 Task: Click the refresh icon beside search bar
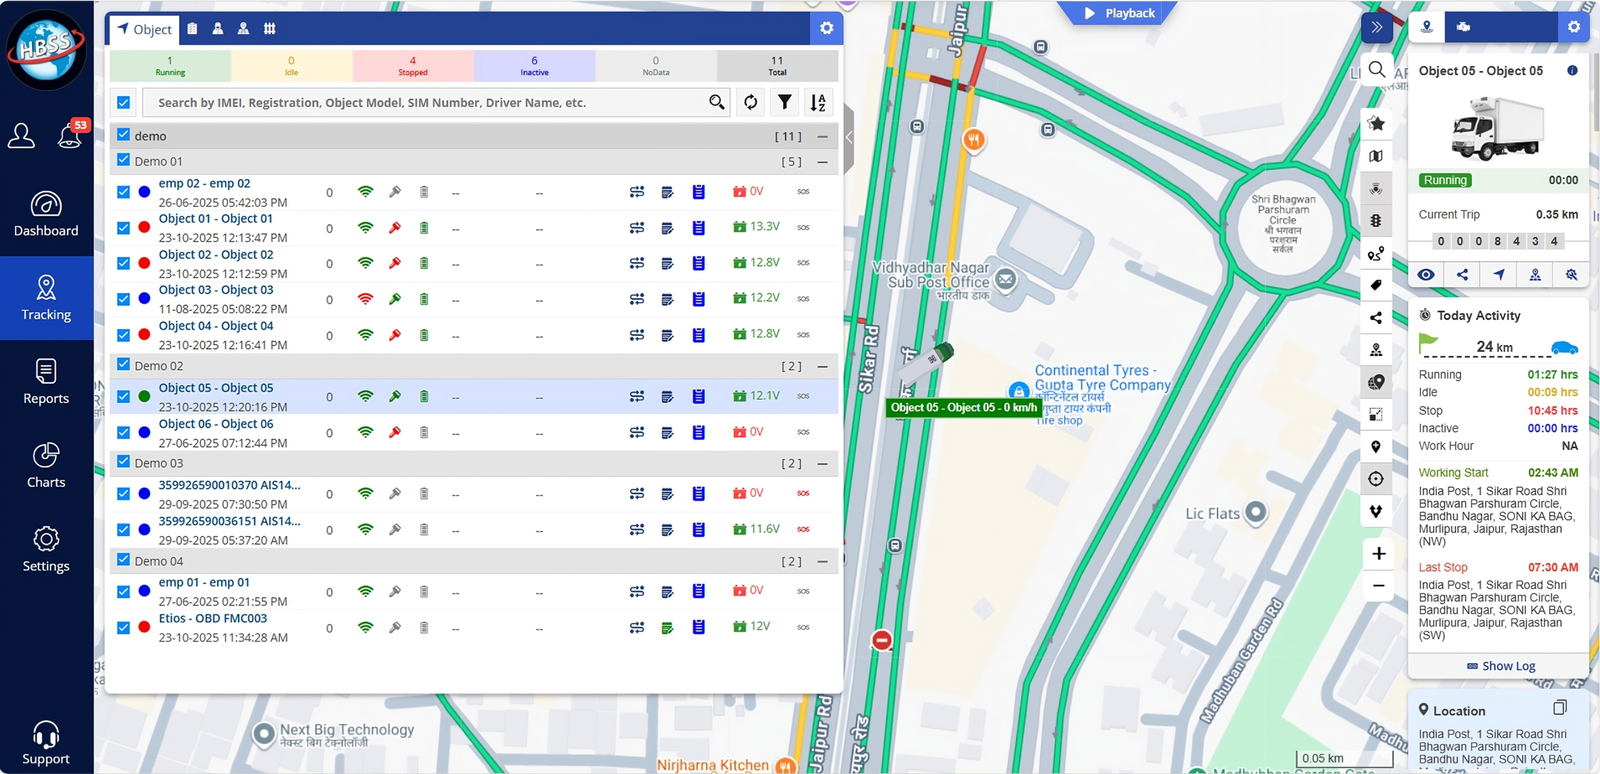click(750, 102)
